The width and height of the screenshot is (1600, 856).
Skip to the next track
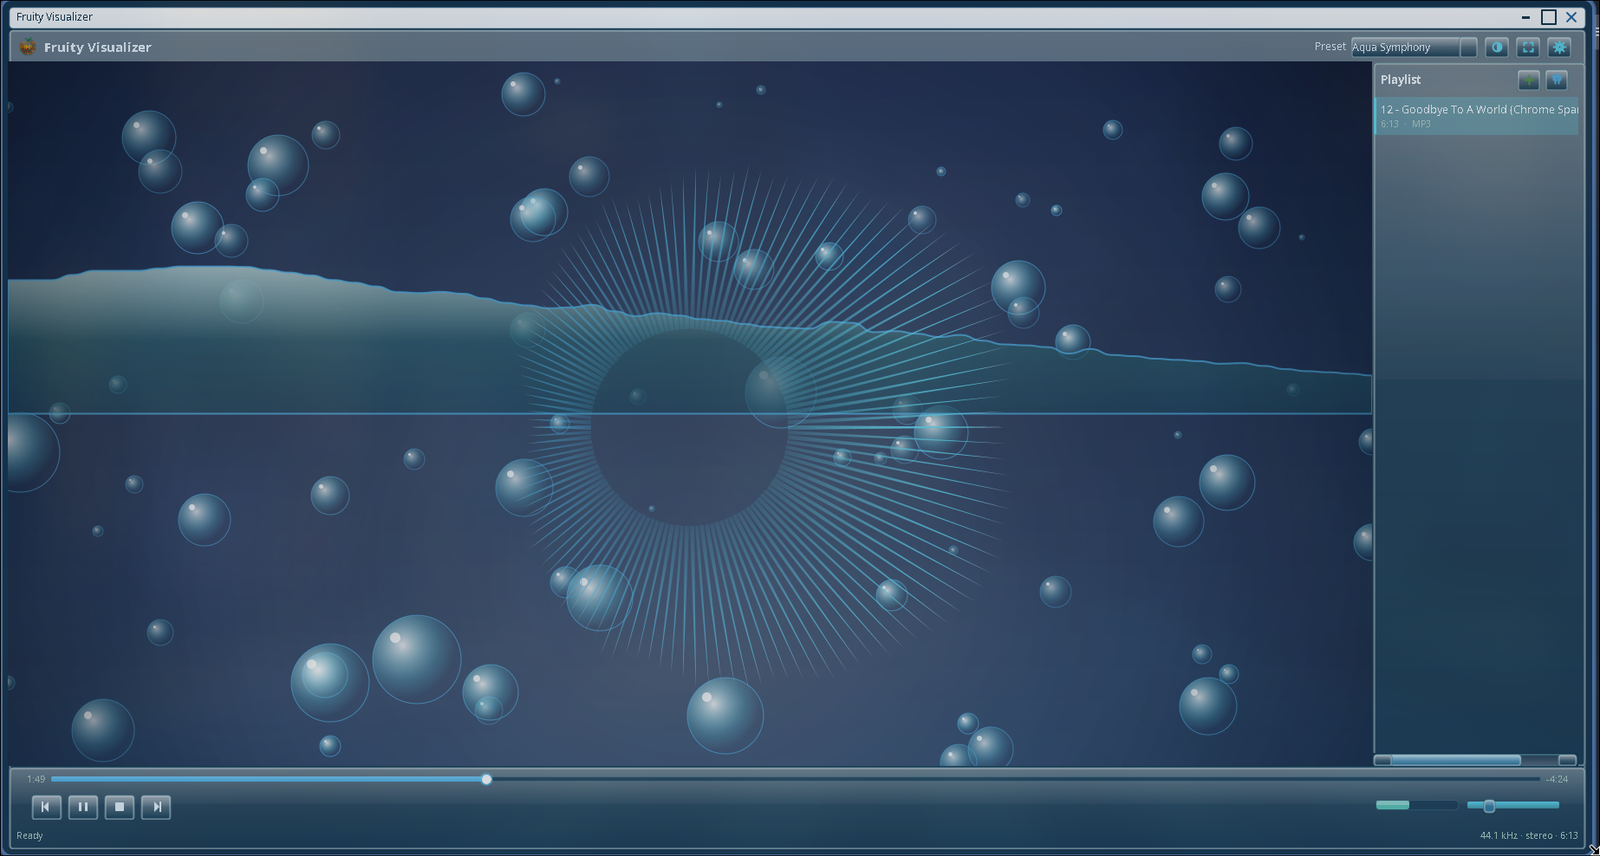click(156, 807)
